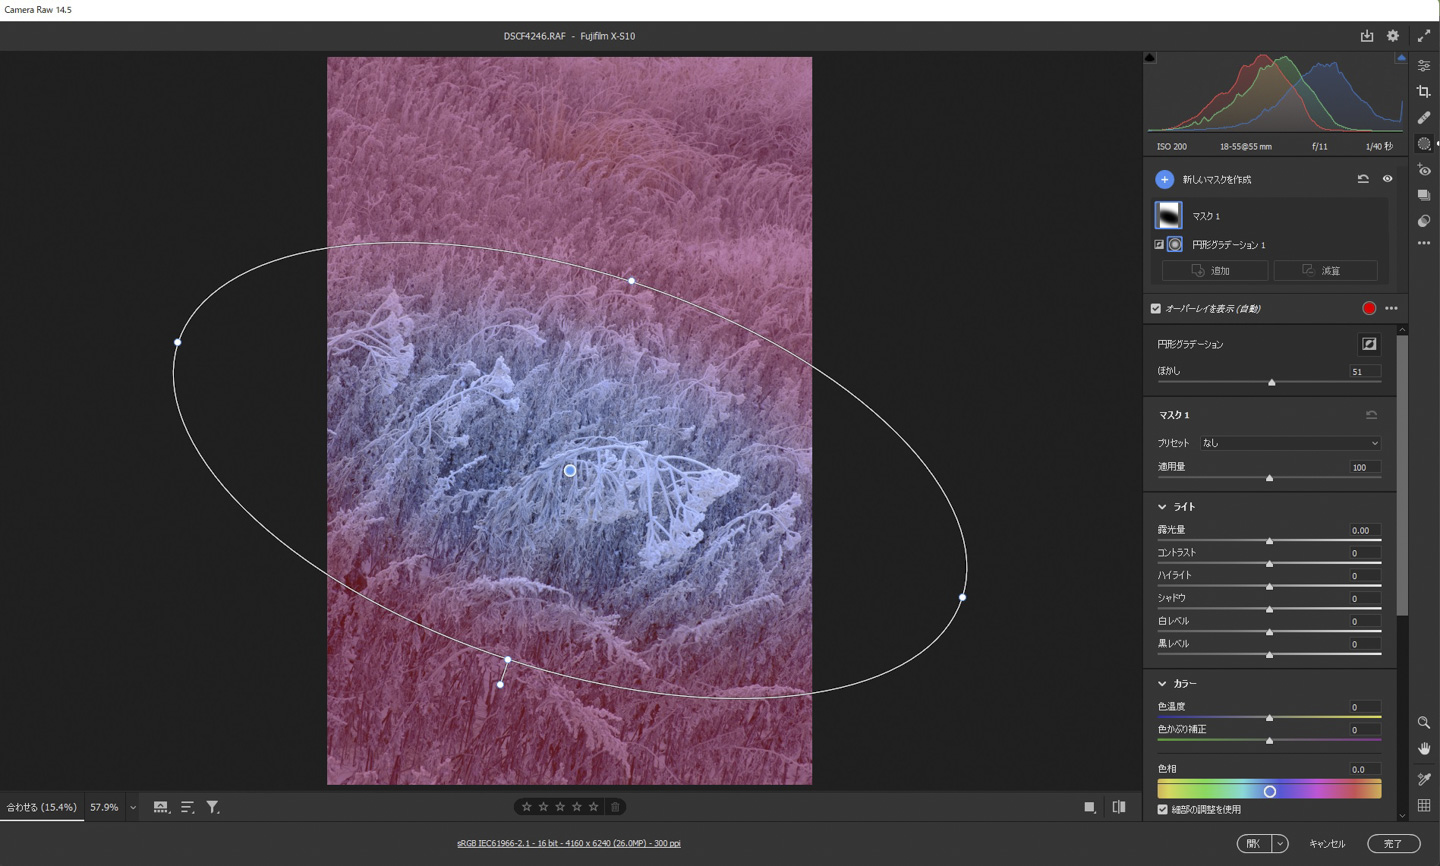Select the Crop tool in right toolbar
The height and width of the screenshot is (866, 1440).
click(1424, 91)
